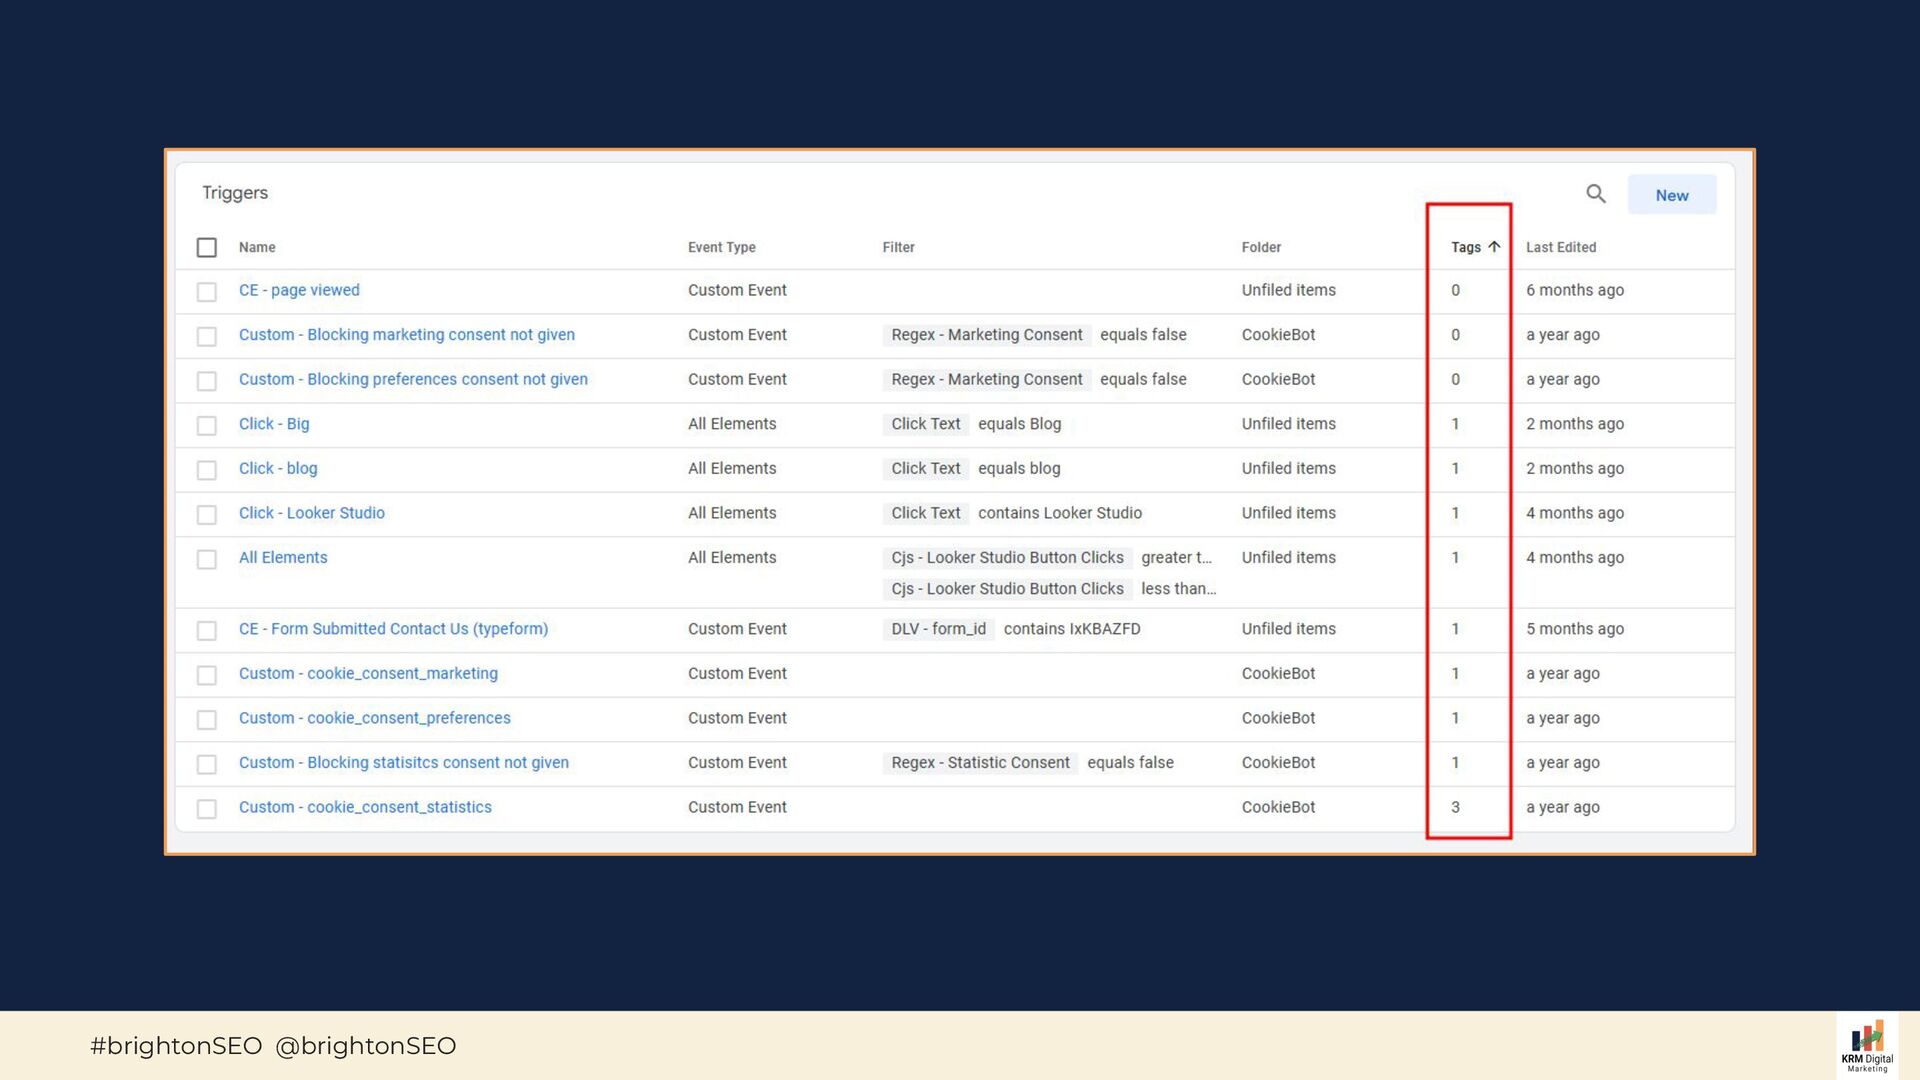Click the Tags sort arrow icon
Image resolution: width=1920 pixels, height=1080 pixels.
[x=1494, y=247]
